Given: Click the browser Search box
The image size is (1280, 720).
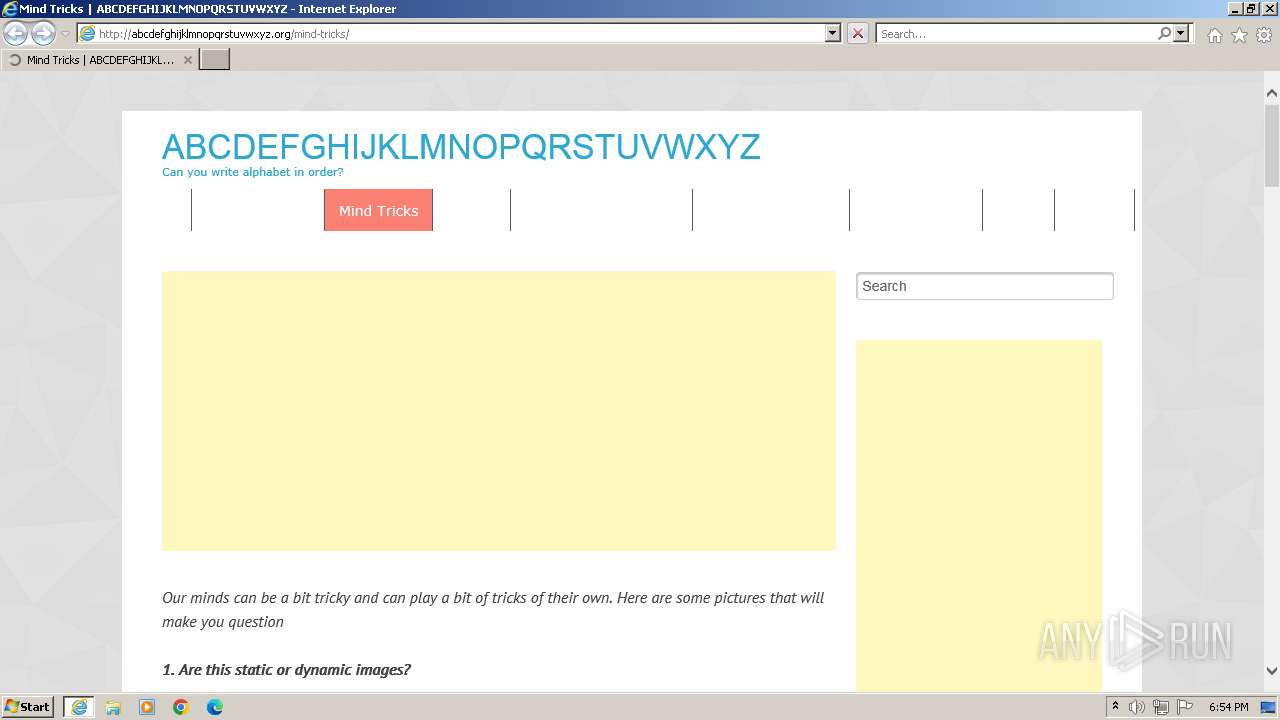Looking at the screenshot, I should coord(1018,34).
